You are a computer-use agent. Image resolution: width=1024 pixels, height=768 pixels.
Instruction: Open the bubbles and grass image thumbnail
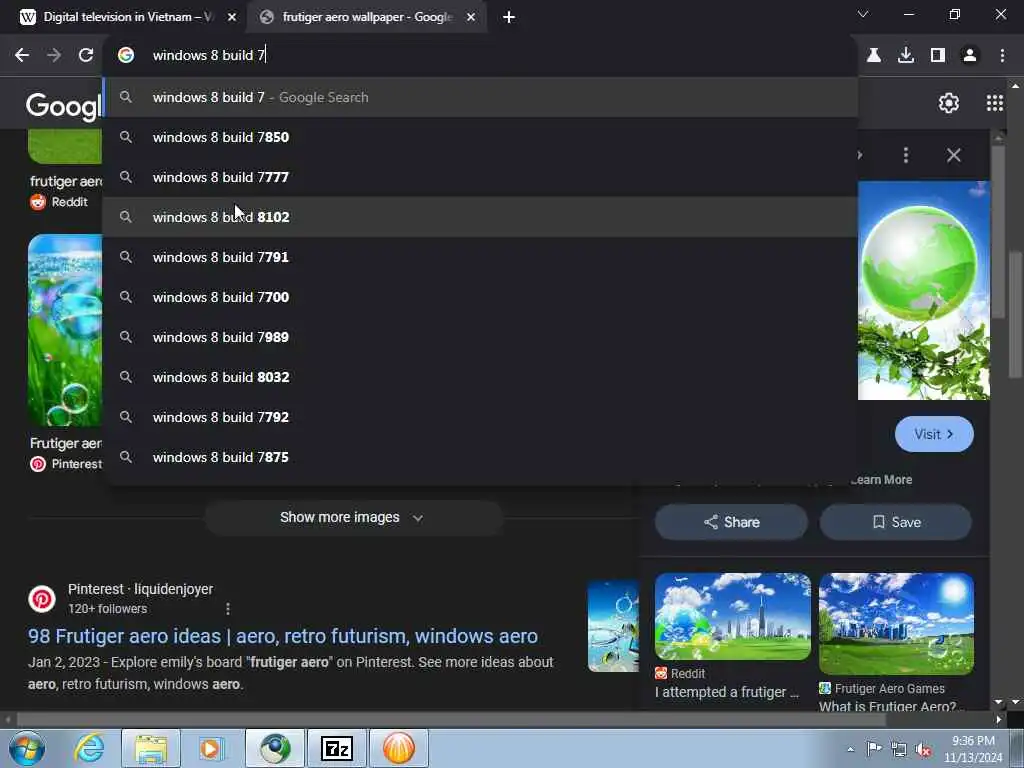pos(65,330)
